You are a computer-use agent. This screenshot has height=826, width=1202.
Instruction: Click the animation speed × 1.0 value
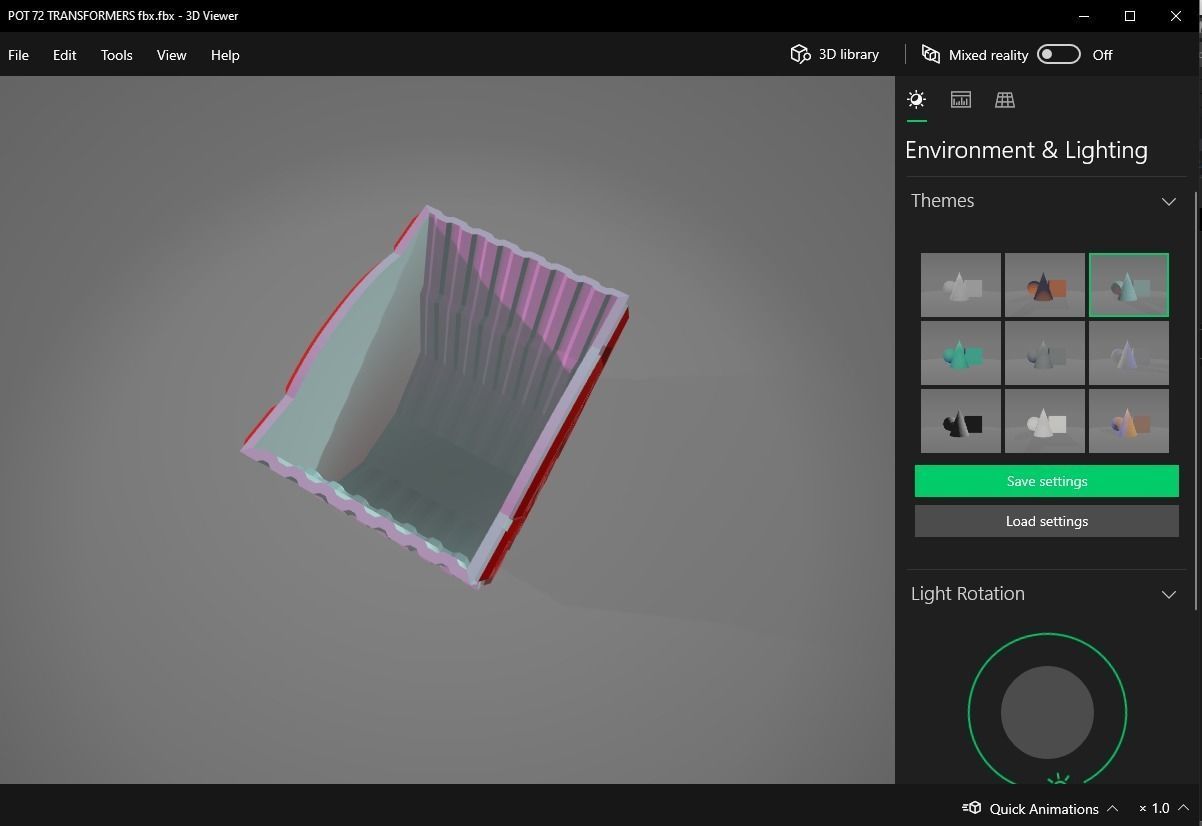coord(1154,808)
